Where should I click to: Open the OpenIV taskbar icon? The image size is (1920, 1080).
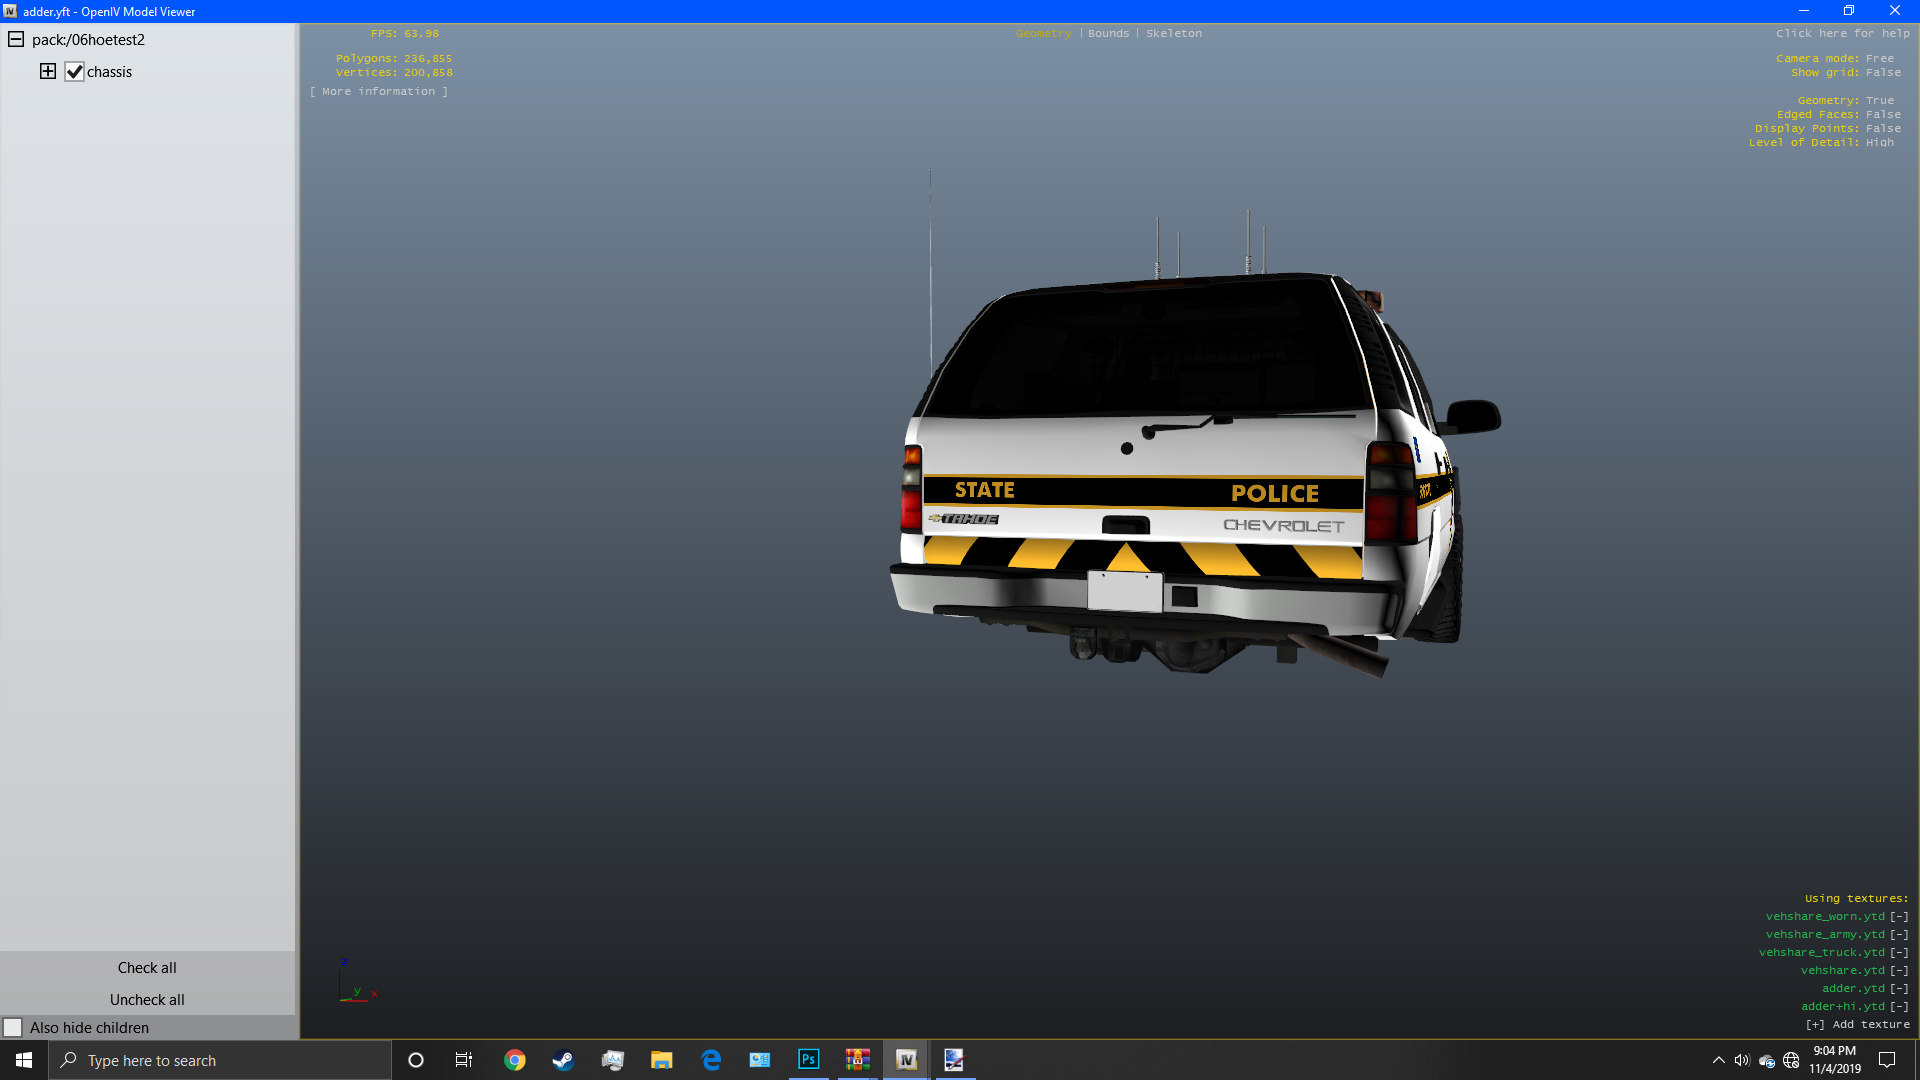click(906, 1060)
